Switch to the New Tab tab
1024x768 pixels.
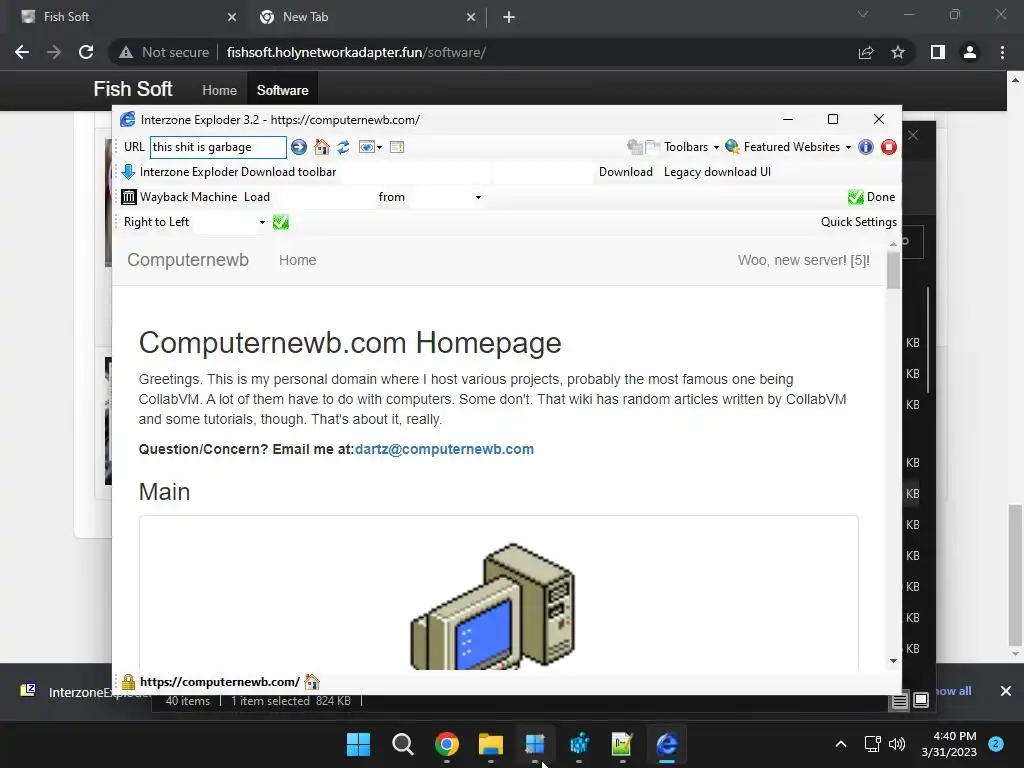[366, 17]
